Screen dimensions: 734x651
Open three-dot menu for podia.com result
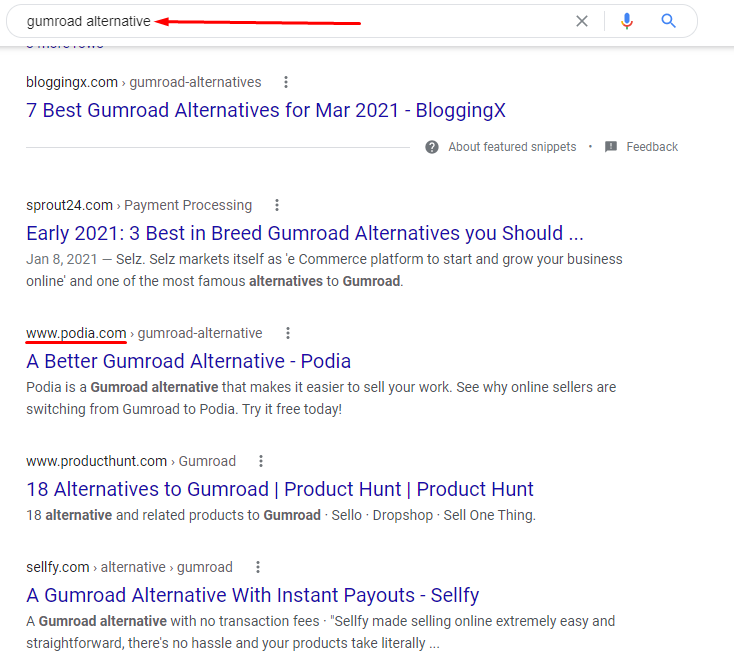pyautogui.click(x=288, y=333)
